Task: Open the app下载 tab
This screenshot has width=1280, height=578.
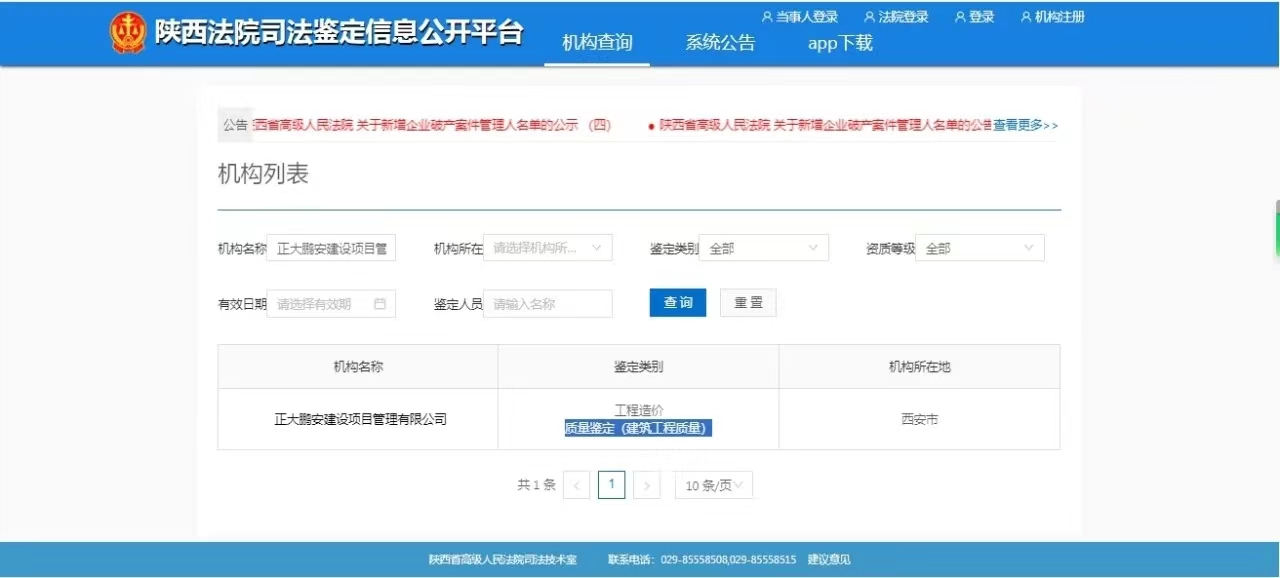Action: tap(840, 43)
